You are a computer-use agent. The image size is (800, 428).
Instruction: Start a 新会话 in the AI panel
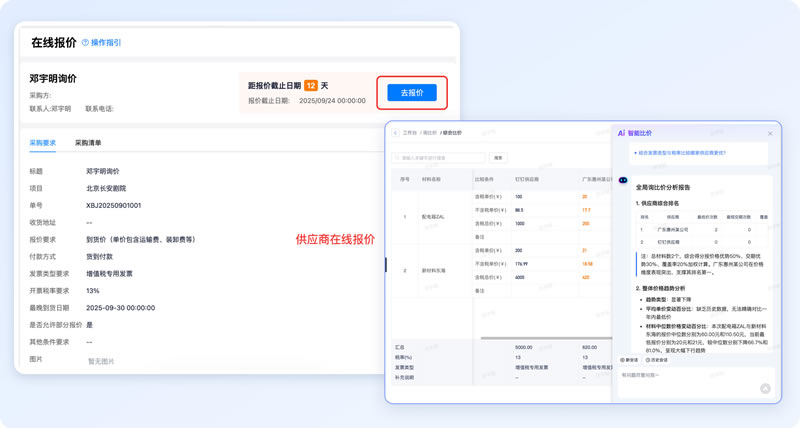tap(630, 360)
